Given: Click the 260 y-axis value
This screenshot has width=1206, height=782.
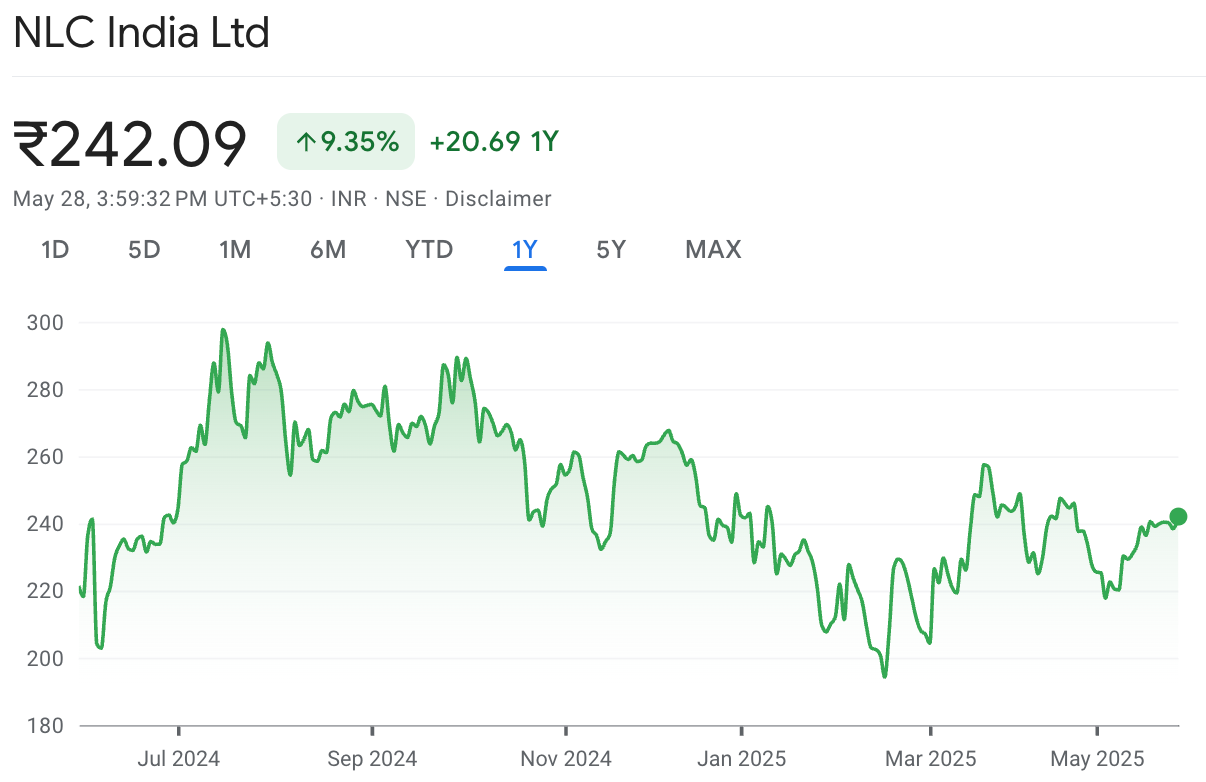Looking at the screenshot, I should tap(45, 457).
